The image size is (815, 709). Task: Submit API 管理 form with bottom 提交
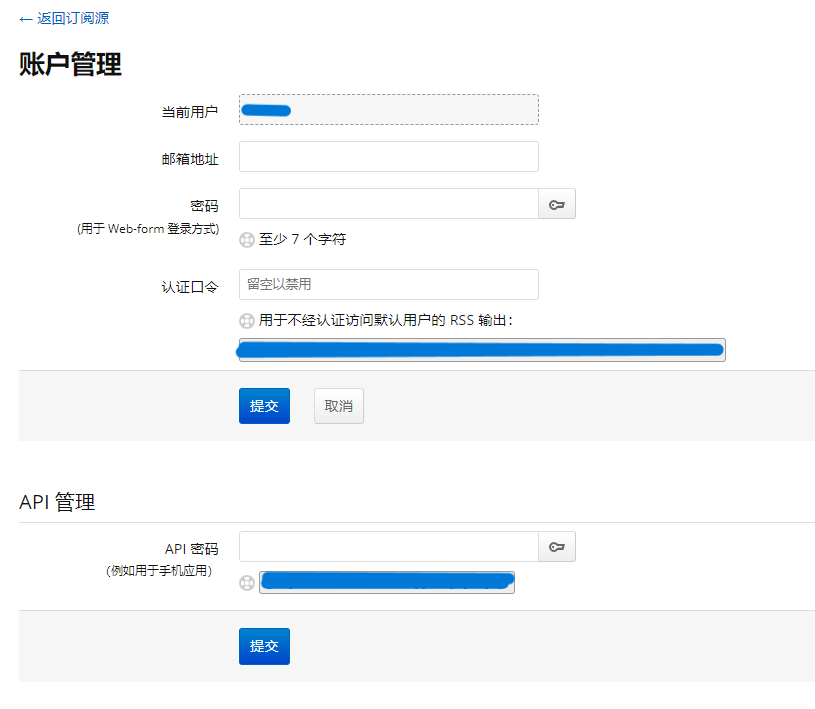[264, 646]
